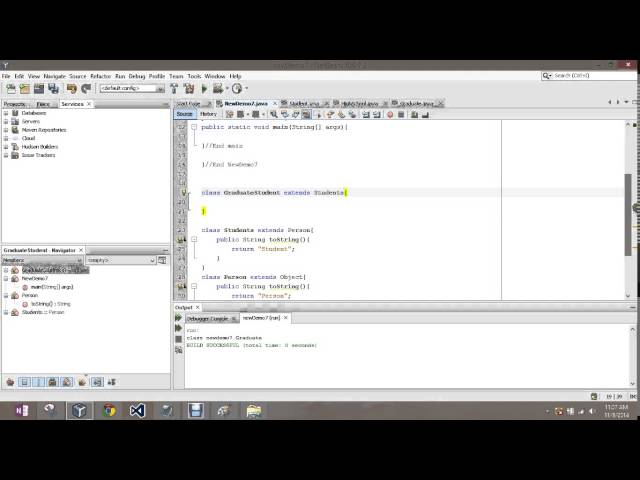Click the lightbulb hint on GraduateStudent line
The image size is (640, 480).
pyautogui.click(x=184, y=193)
